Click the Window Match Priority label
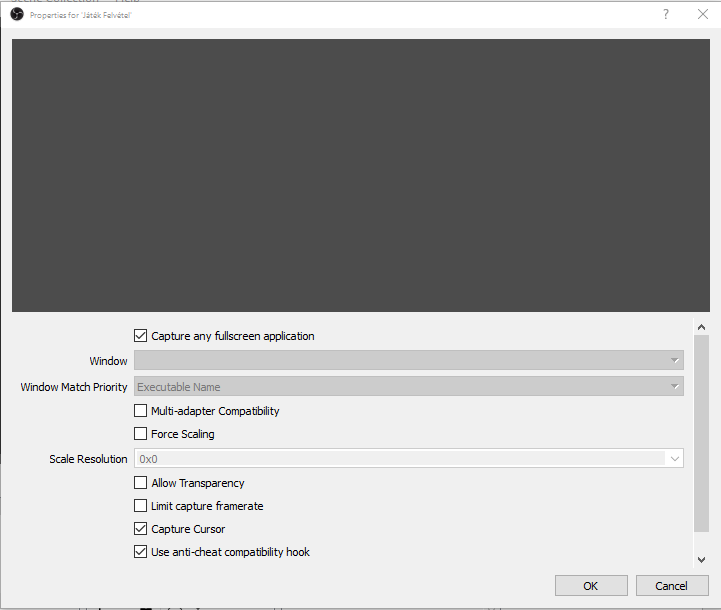The height and width of the screenshot is (610, 721). pos(74,387)
